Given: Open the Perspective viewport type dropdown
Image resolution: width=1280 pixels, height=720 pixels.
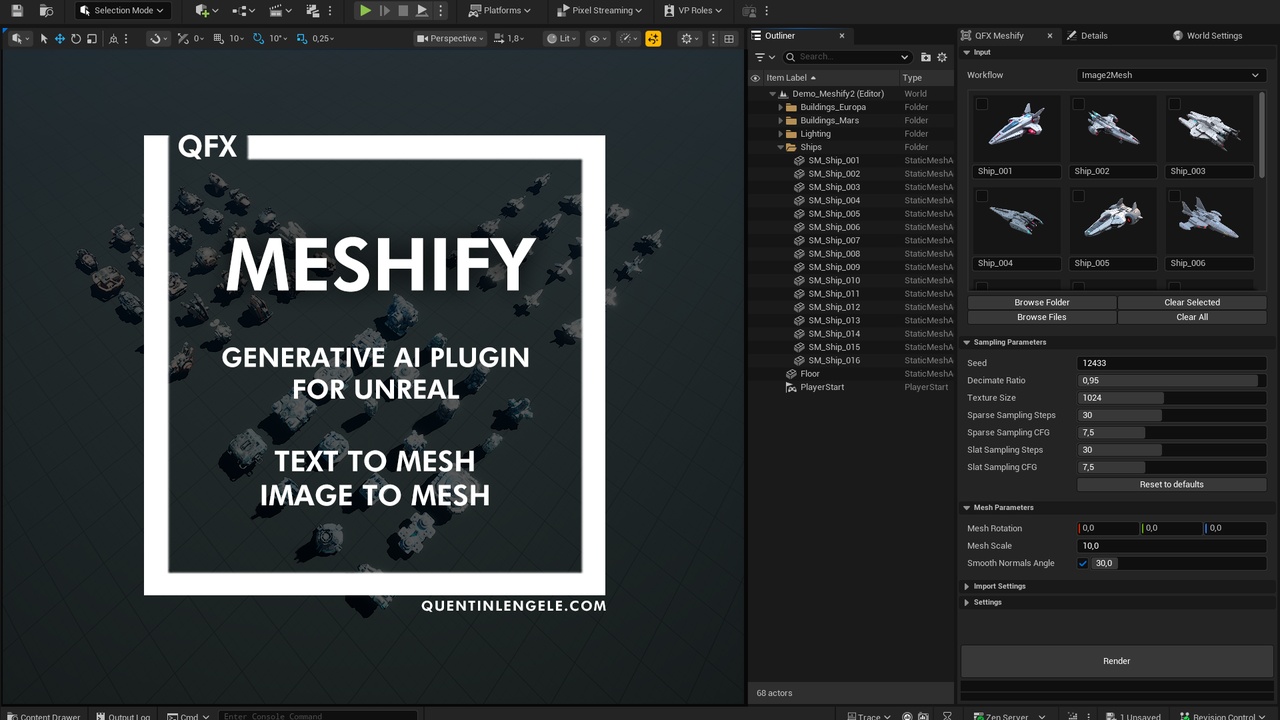Looking at the screenshot, I should (x=450, y=38).
